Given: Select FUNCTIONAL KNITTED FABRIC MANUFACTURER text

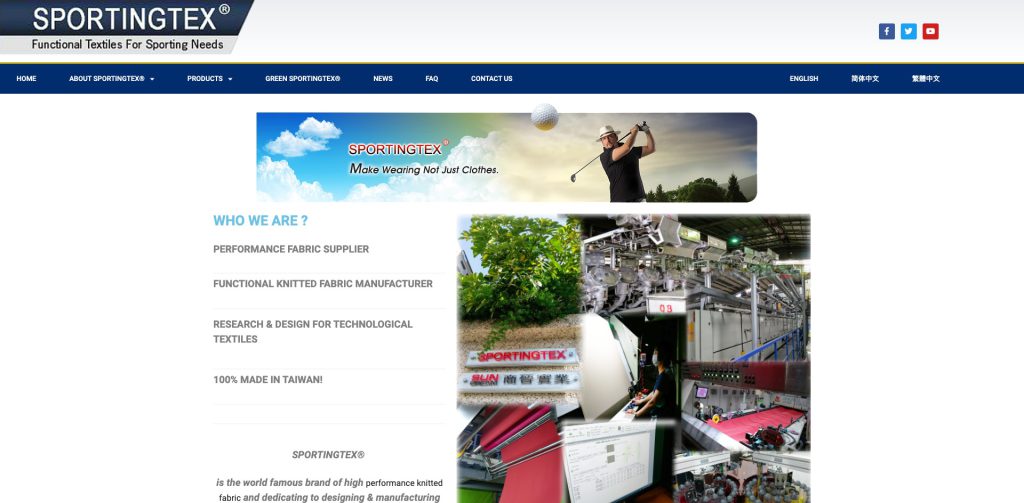Looking at the screenshot, I should [x=323, y=284].
